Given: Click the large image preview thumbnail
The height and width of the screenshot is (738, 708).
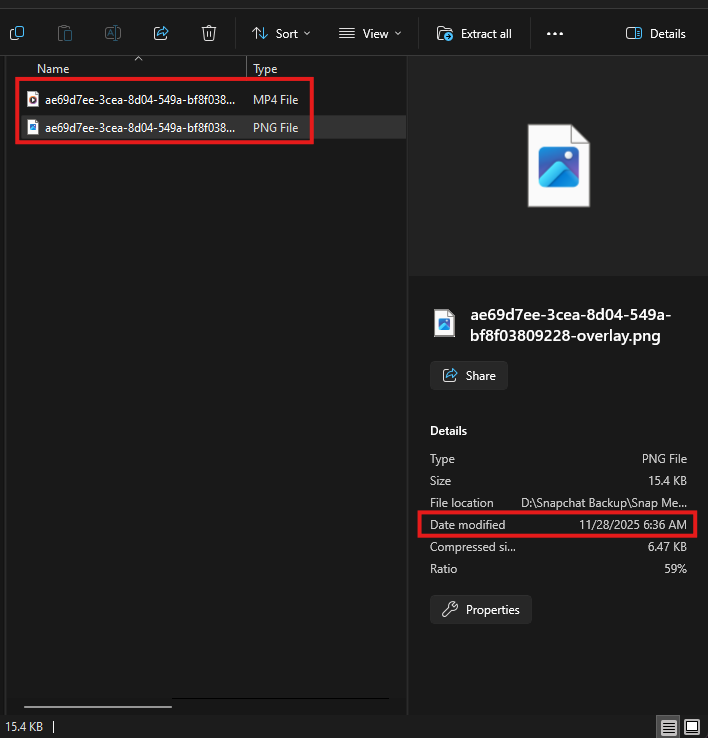Looking at the screenshot, I should [x=558, y=166].
